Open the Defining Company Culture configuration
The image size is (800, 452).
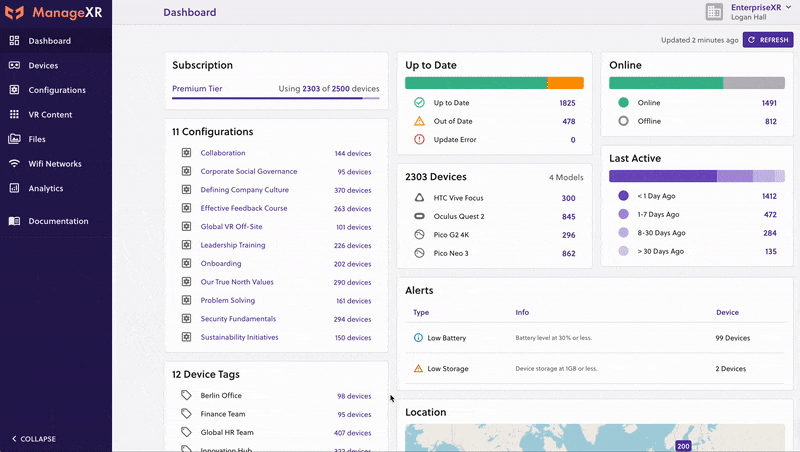[x=244, y=190]
